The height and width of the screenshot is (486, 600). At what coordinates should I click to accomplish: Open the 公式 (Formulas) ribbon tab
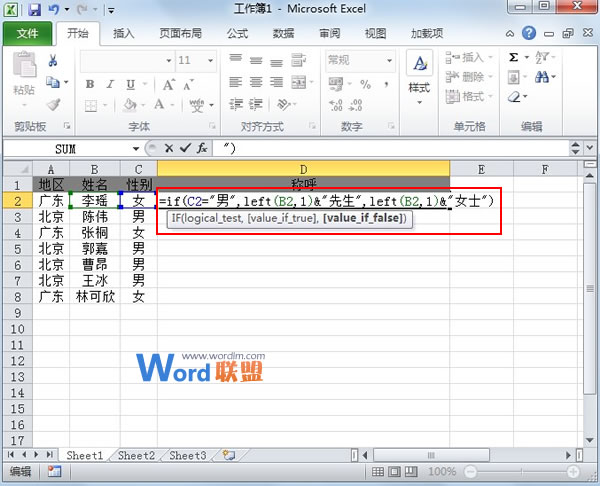click(237, 33)
